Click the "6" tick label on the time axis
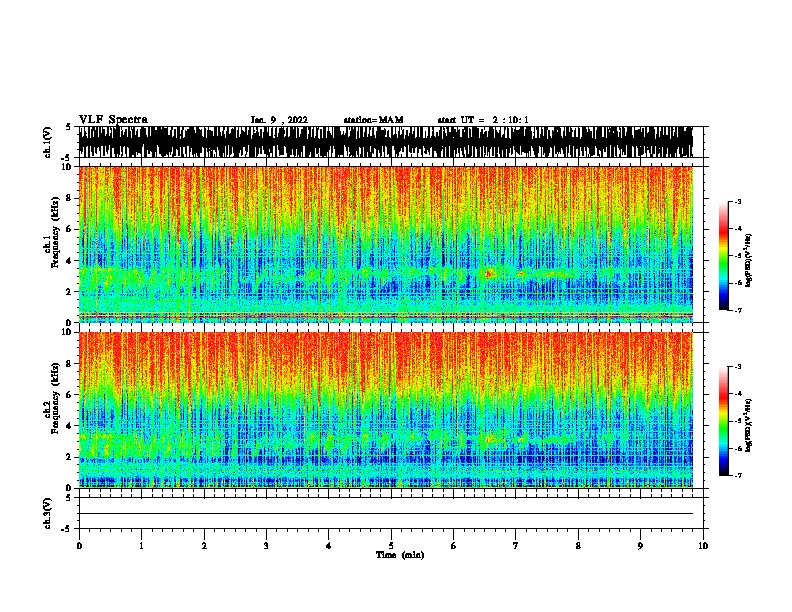The height and width of the screenshot is (612, 792). pos(454,545)
